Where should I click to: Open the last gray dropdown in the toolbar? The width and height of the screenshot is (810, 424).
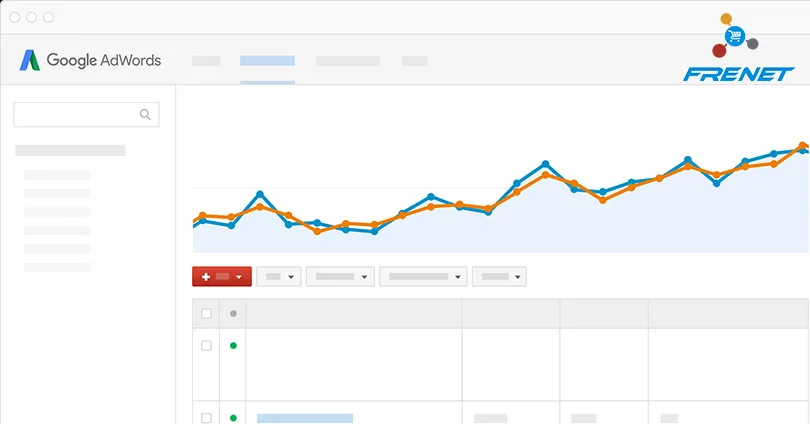pos(499,276)
